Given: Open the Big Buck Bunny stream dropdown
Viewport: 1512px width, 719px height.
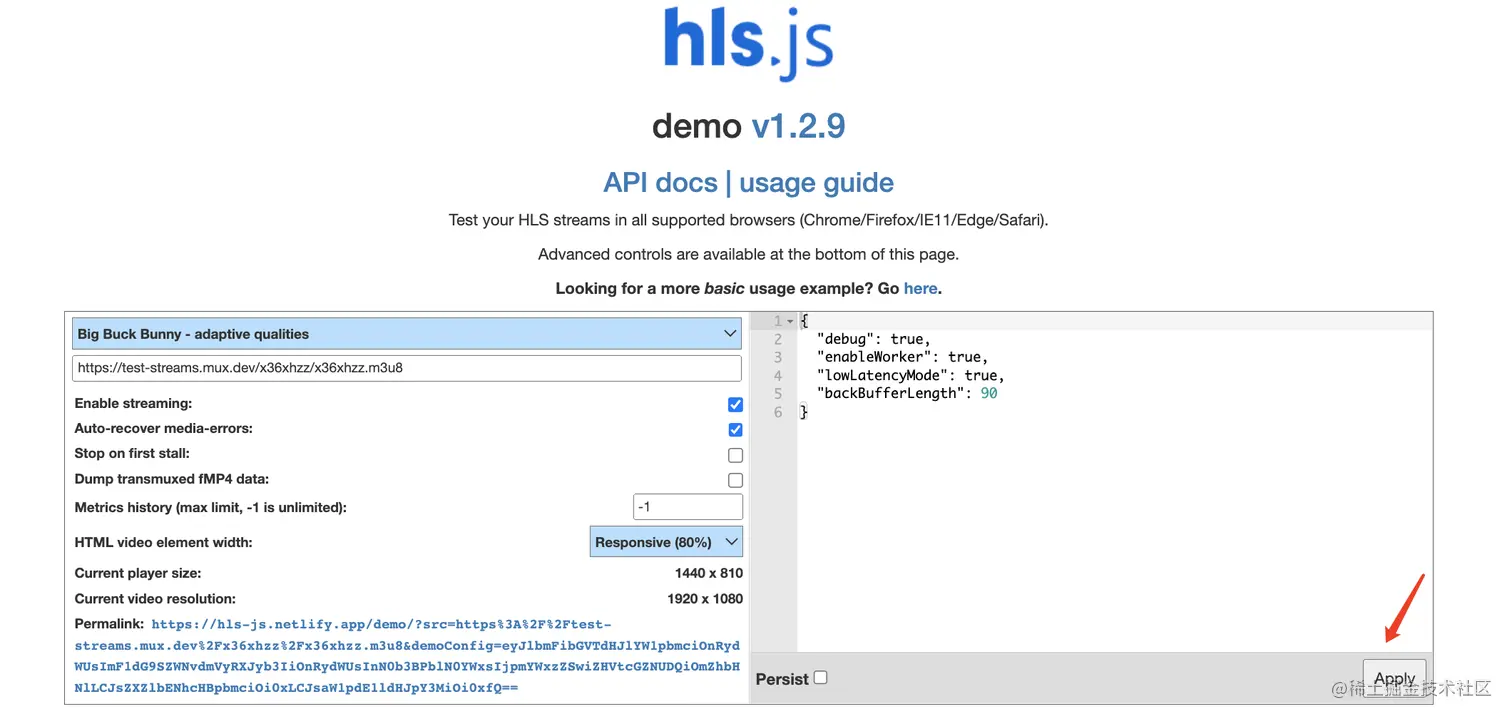Looking at the screenshot, I should (407, 333).
